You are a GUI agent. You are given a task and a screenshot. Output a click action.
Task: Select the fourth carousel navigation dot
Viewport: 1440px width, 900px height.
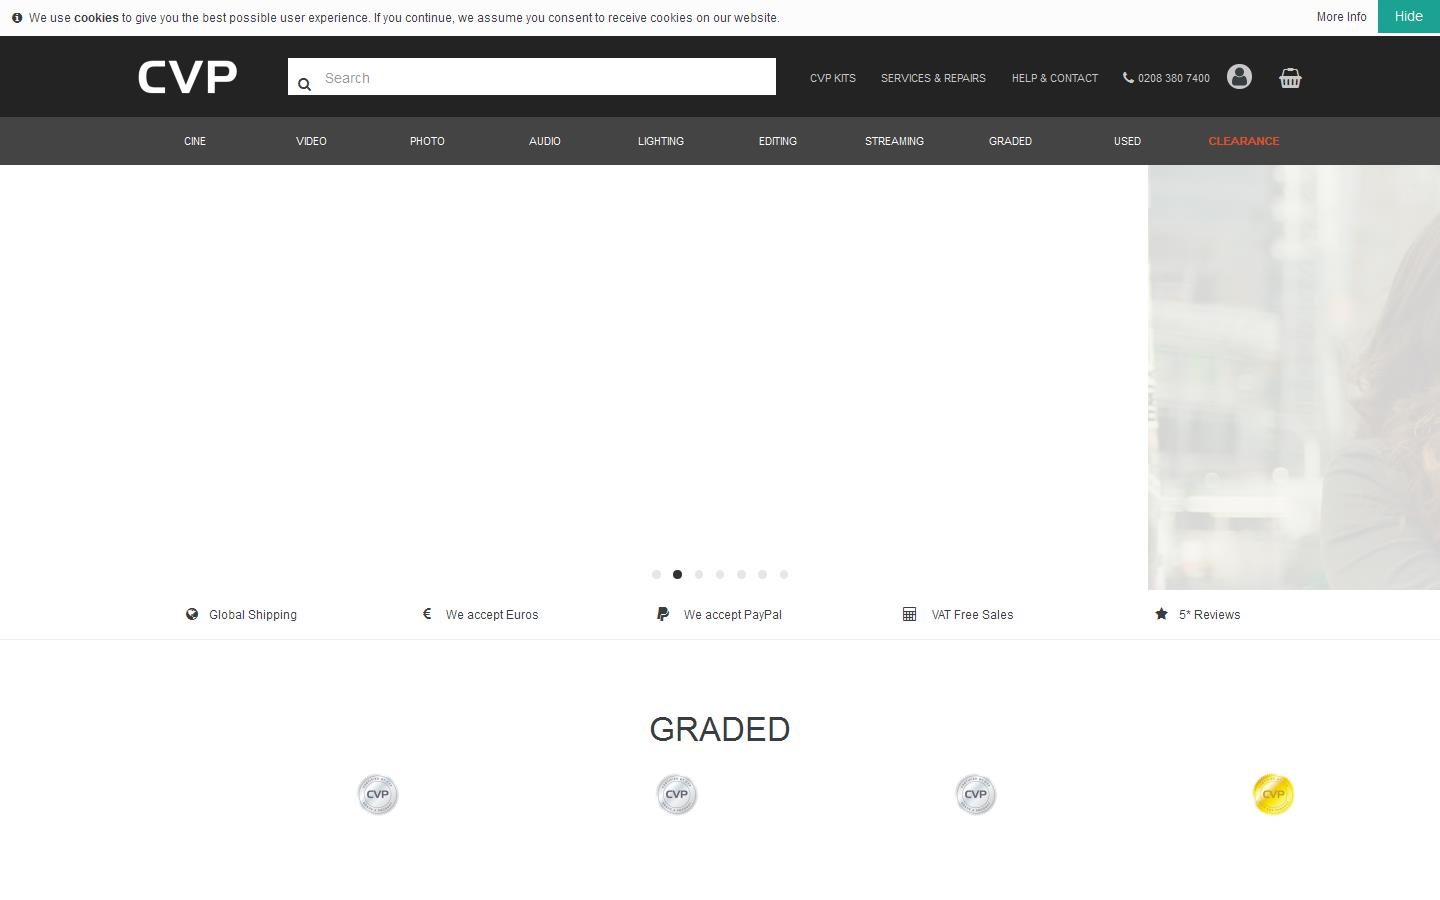720,574
